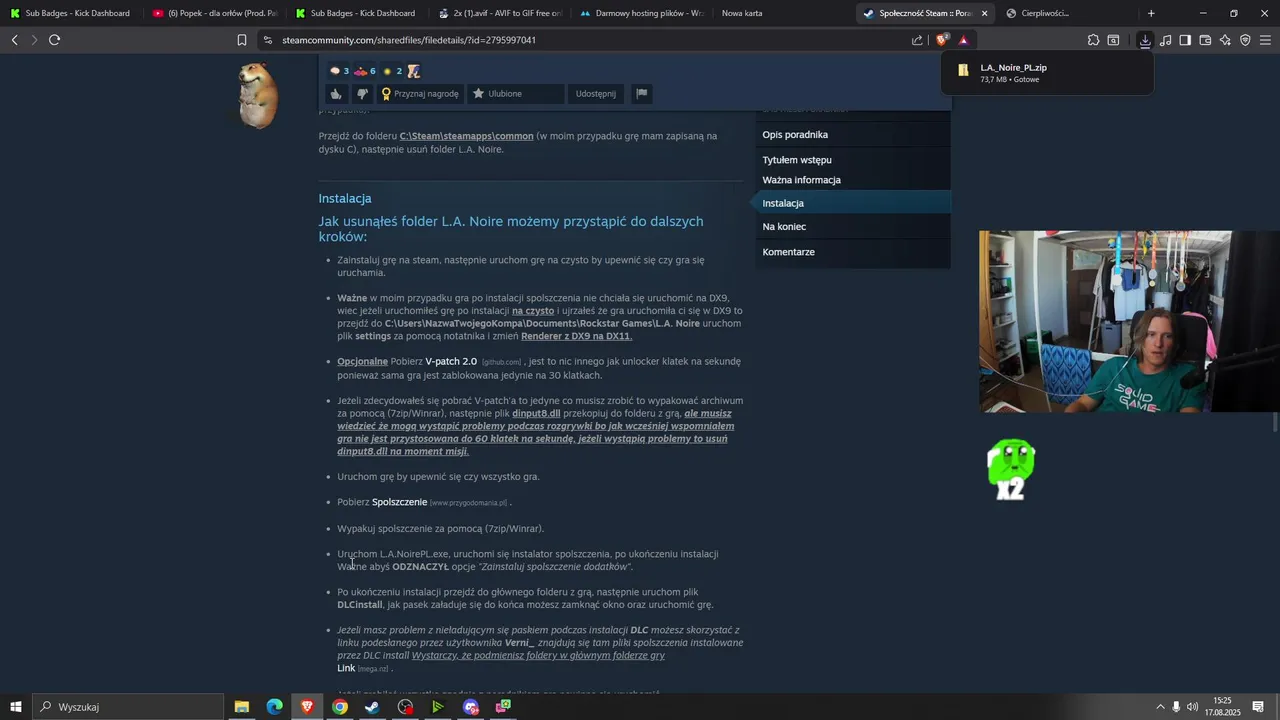This screenshot has width=1280, height=720.
Task: Expand hidden system tray icons chevron
Action: 1160,707
